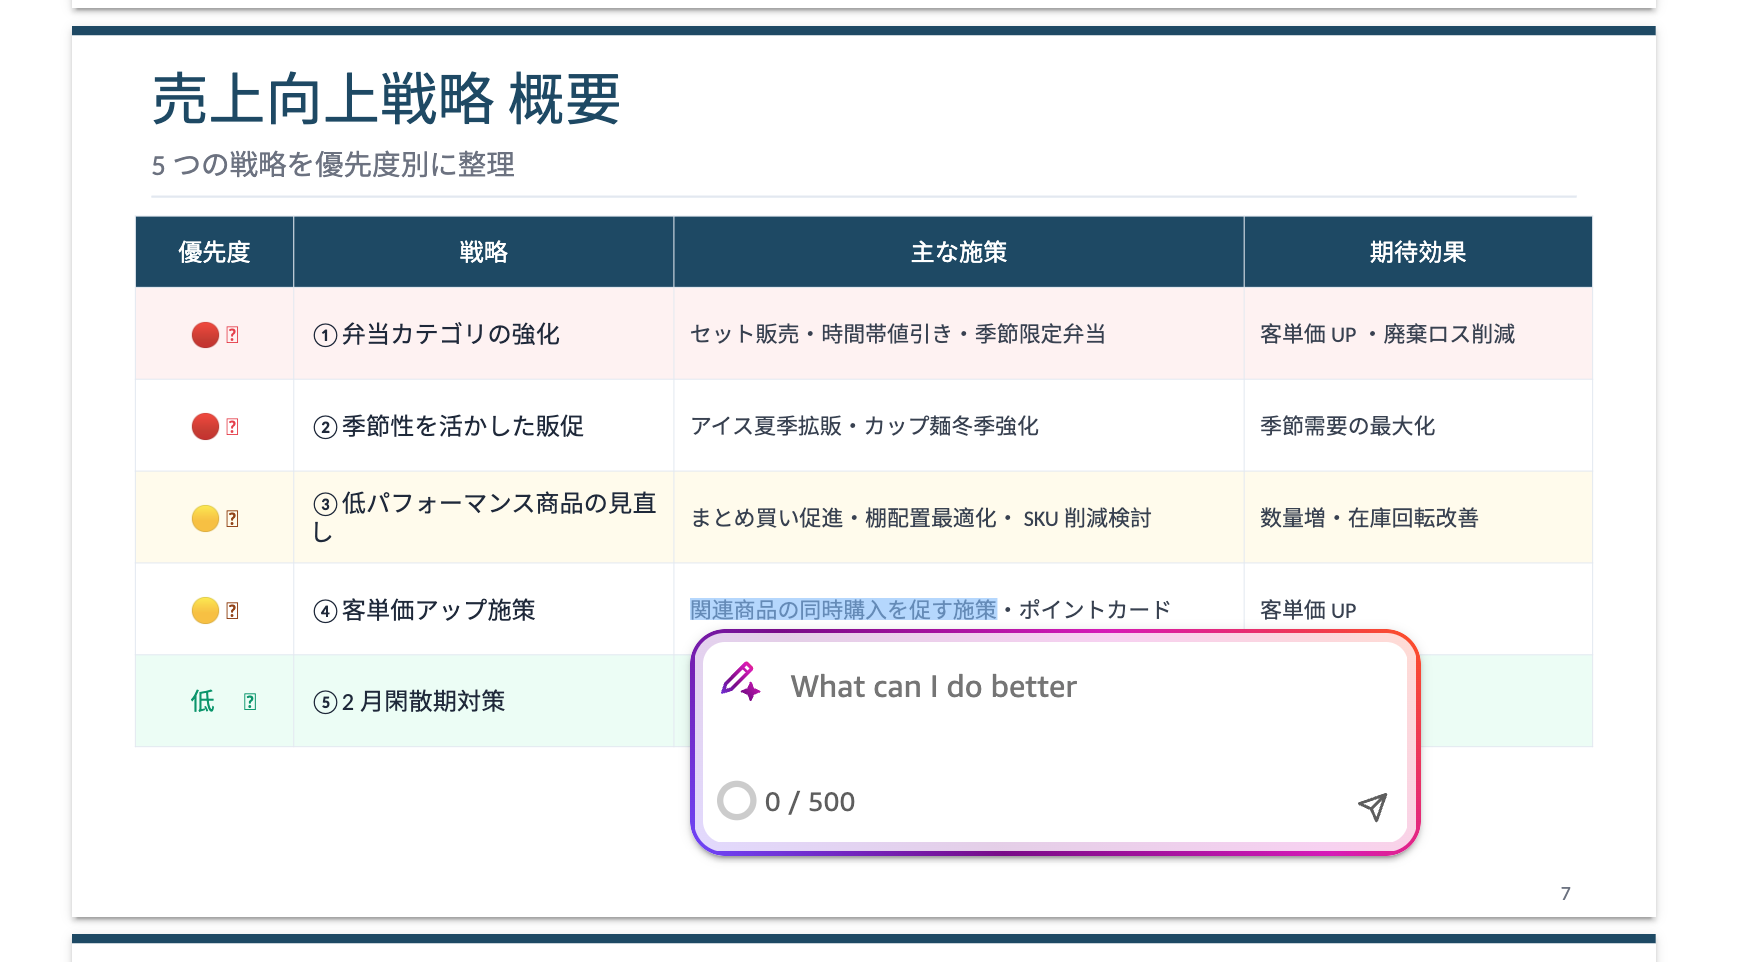
Task: Click the cell 客単価 UP ・廃棄ロス削減
Action: (x=1418, y=334)
